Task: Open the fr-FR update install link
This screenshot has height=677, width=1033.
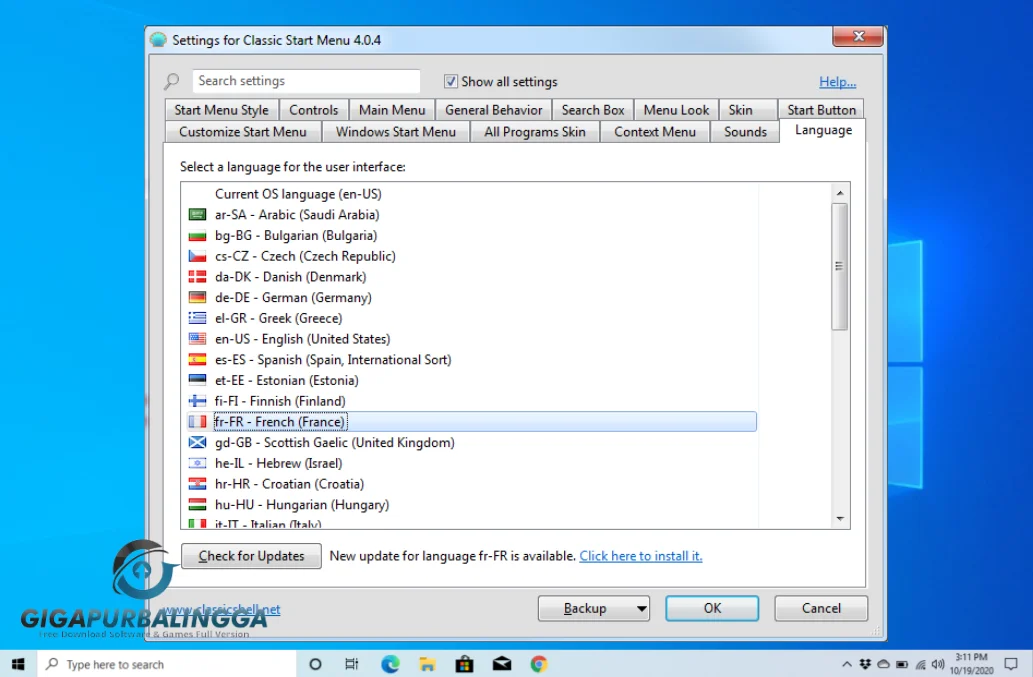Action: coord(640,556)
